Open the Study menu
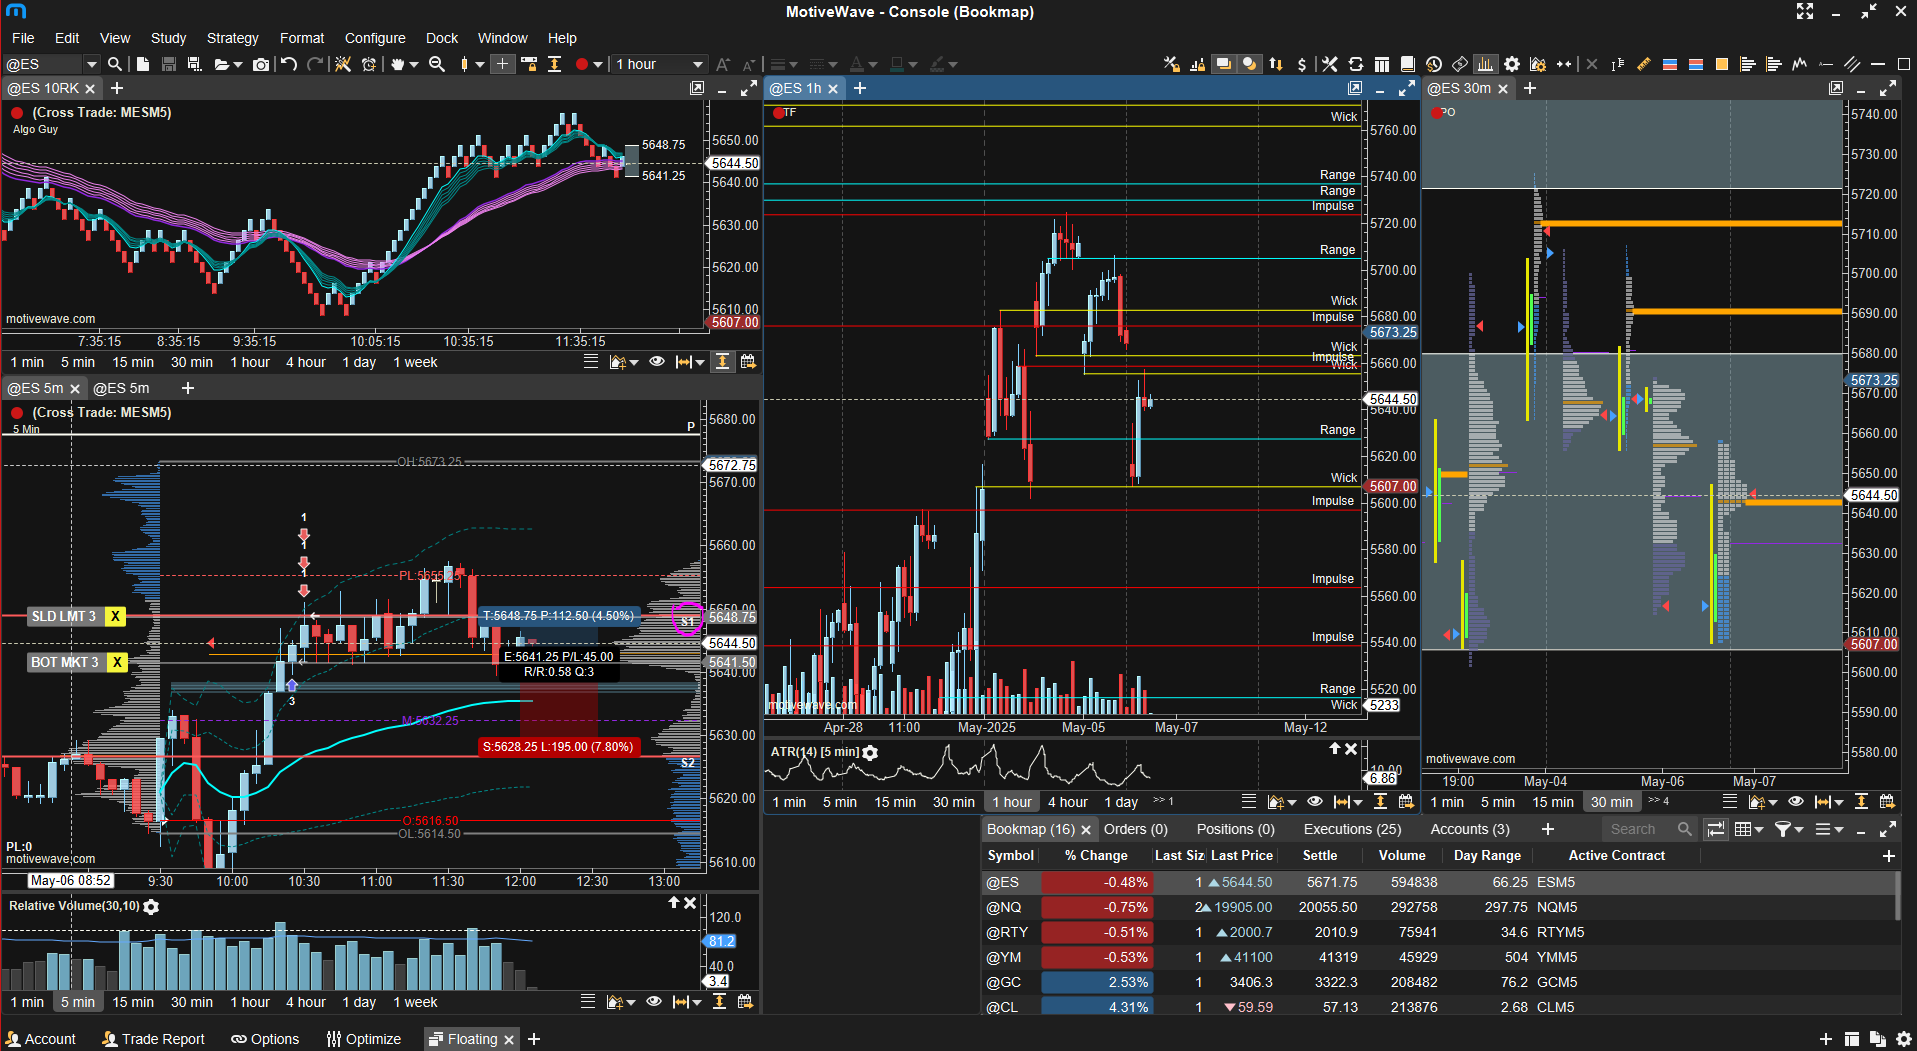The width and height of the screenshot is (1917, 1051). click(x=168, y=38)
